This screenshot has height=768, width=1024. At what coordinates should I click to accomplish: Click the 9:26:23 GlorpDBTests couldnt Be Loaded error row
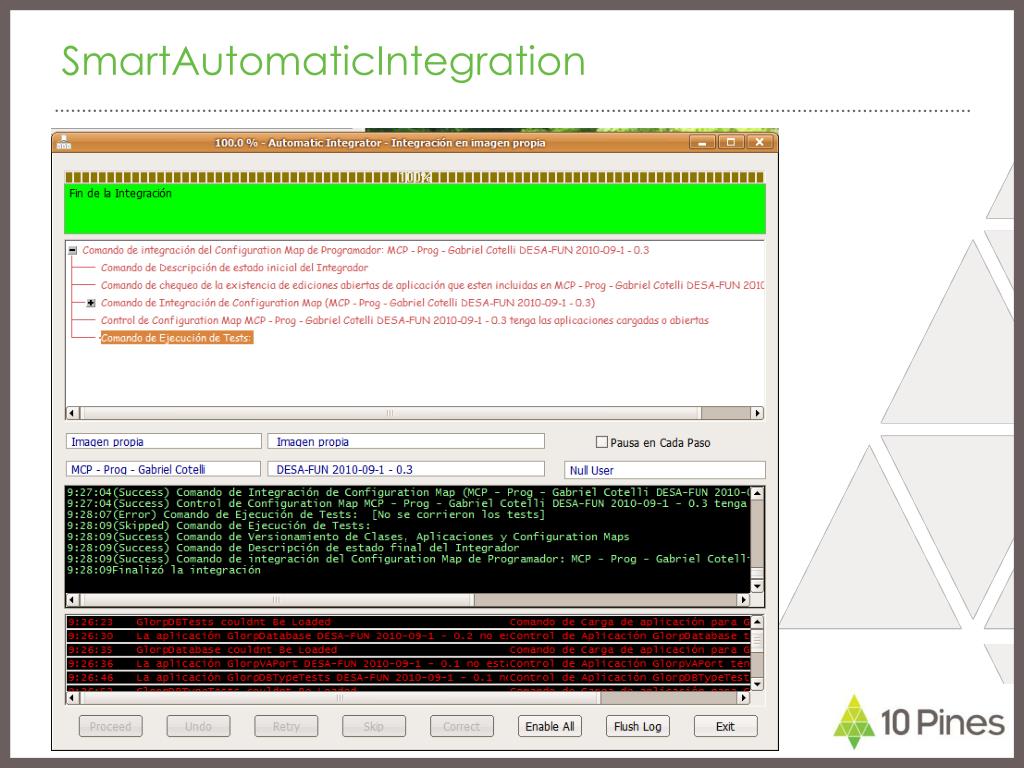tap(408, 622)
